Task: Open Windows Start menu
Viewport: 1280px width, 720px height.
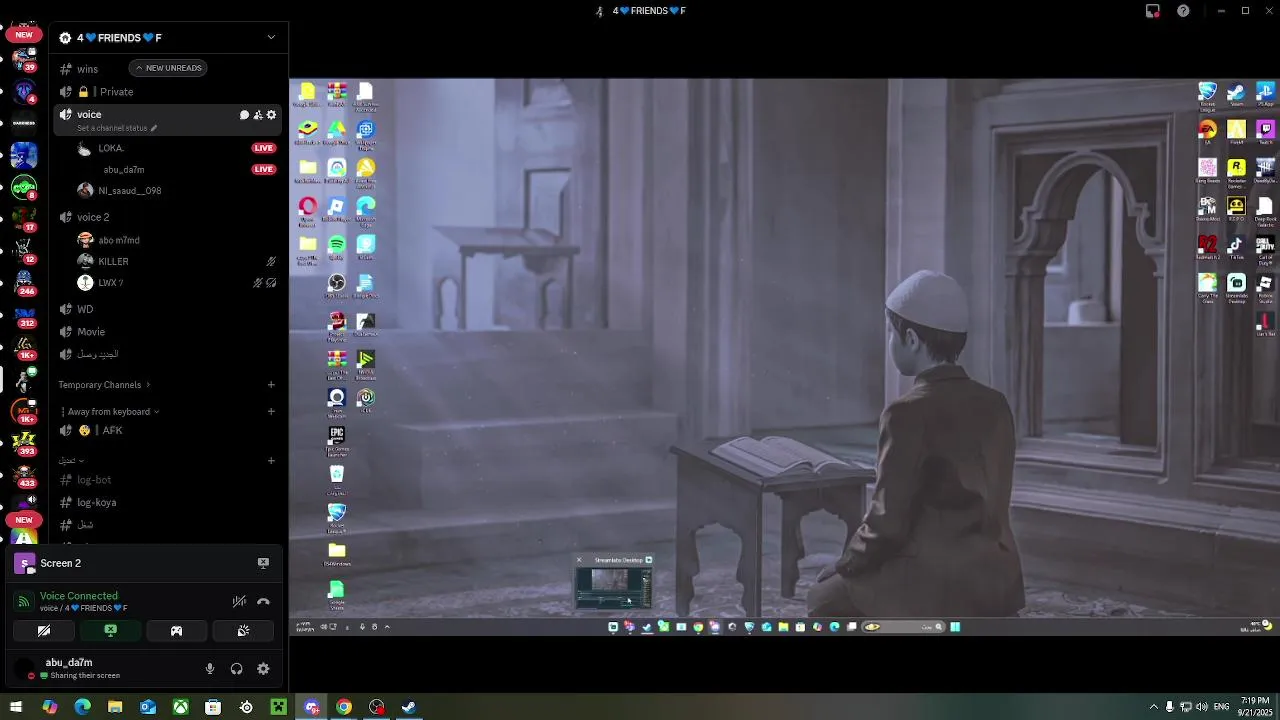Action: tap(16, 707)
